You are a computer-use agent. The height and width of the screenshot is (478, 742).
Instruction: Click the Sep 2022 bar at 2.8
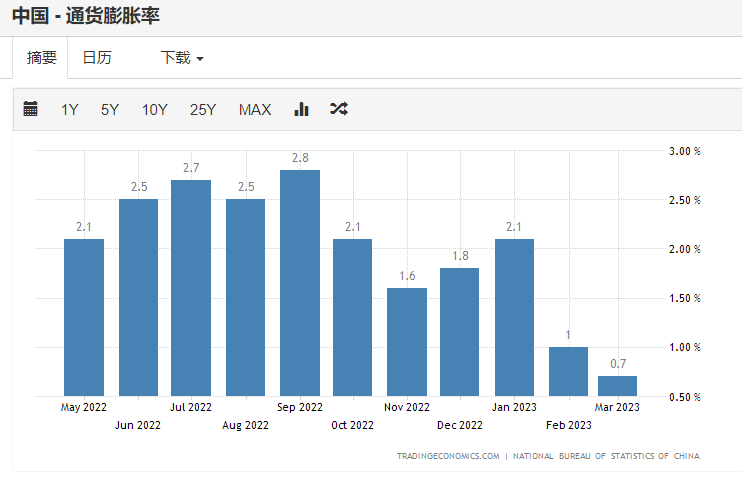coord(300,283)
